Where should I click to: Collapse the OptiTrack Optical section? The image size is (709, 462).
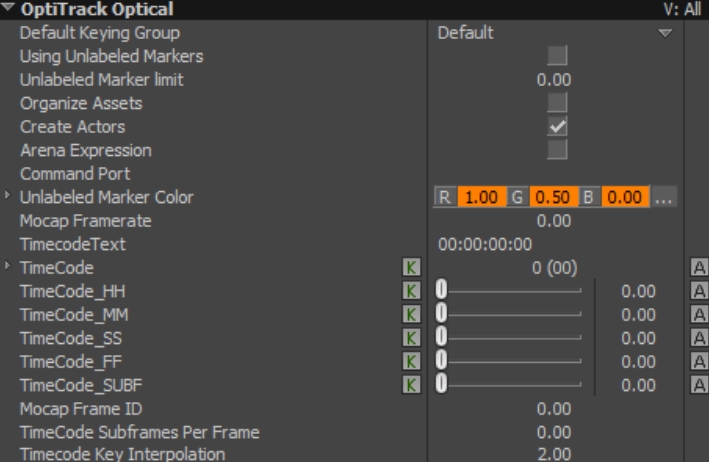[x=10, y=10]
